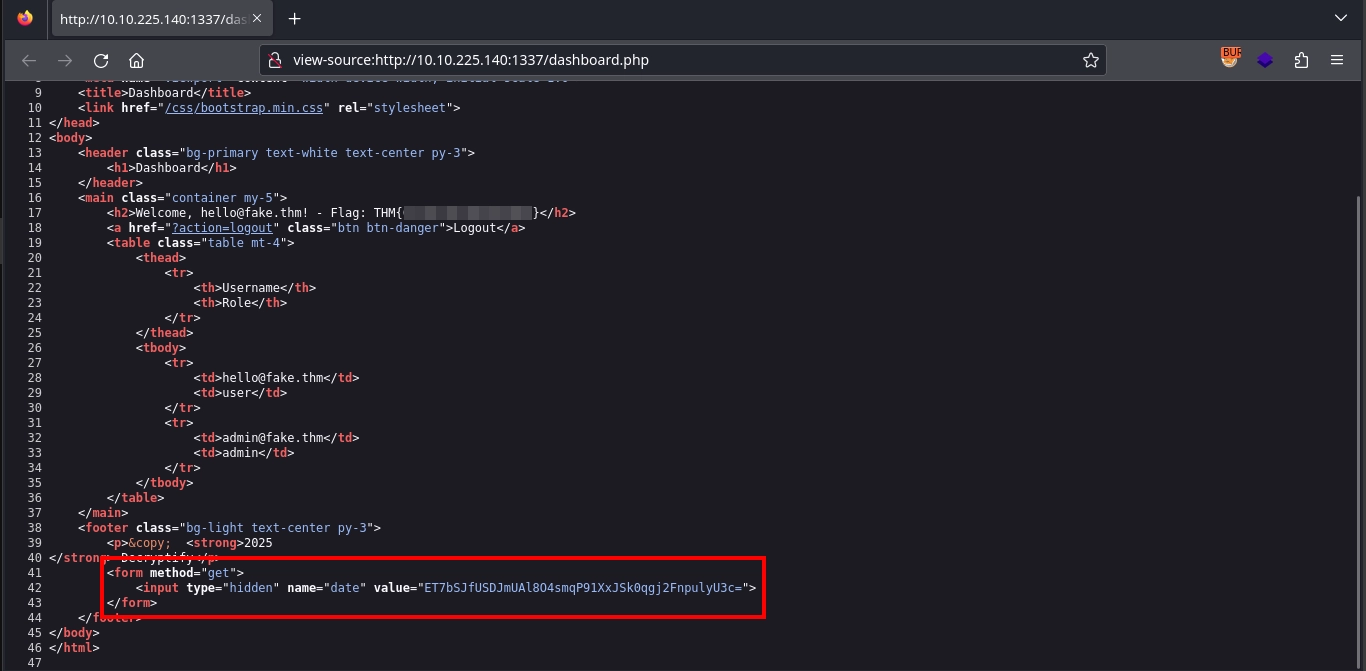
Task: Go to the browser home page
Action: pyautogui.click(x=137, y=60)
